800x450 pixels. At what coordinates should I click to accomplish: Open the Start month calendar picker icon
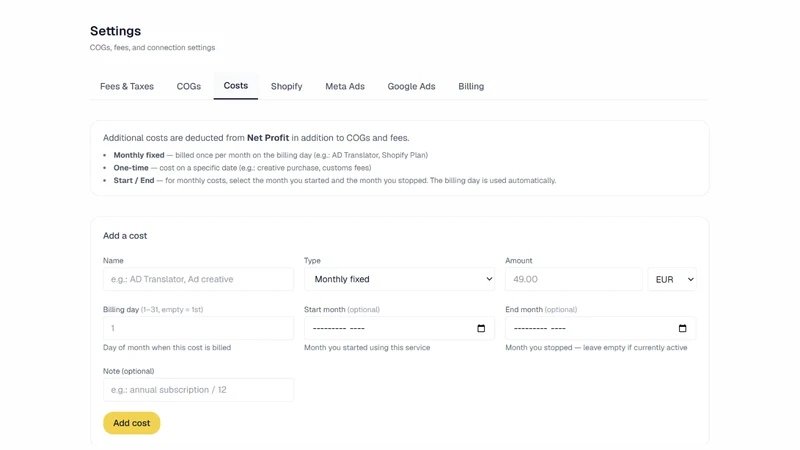point(481,328)
